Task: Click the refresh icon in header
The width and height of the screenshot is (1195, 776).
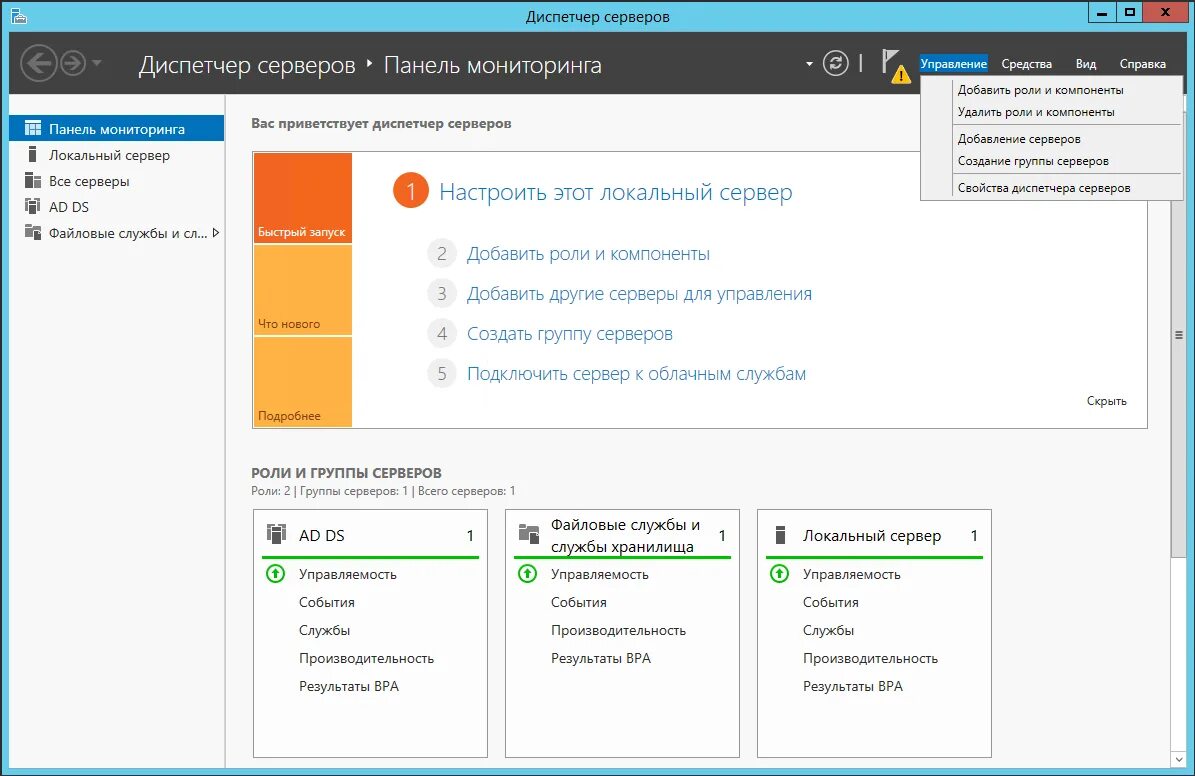Action: click(835, 63)
